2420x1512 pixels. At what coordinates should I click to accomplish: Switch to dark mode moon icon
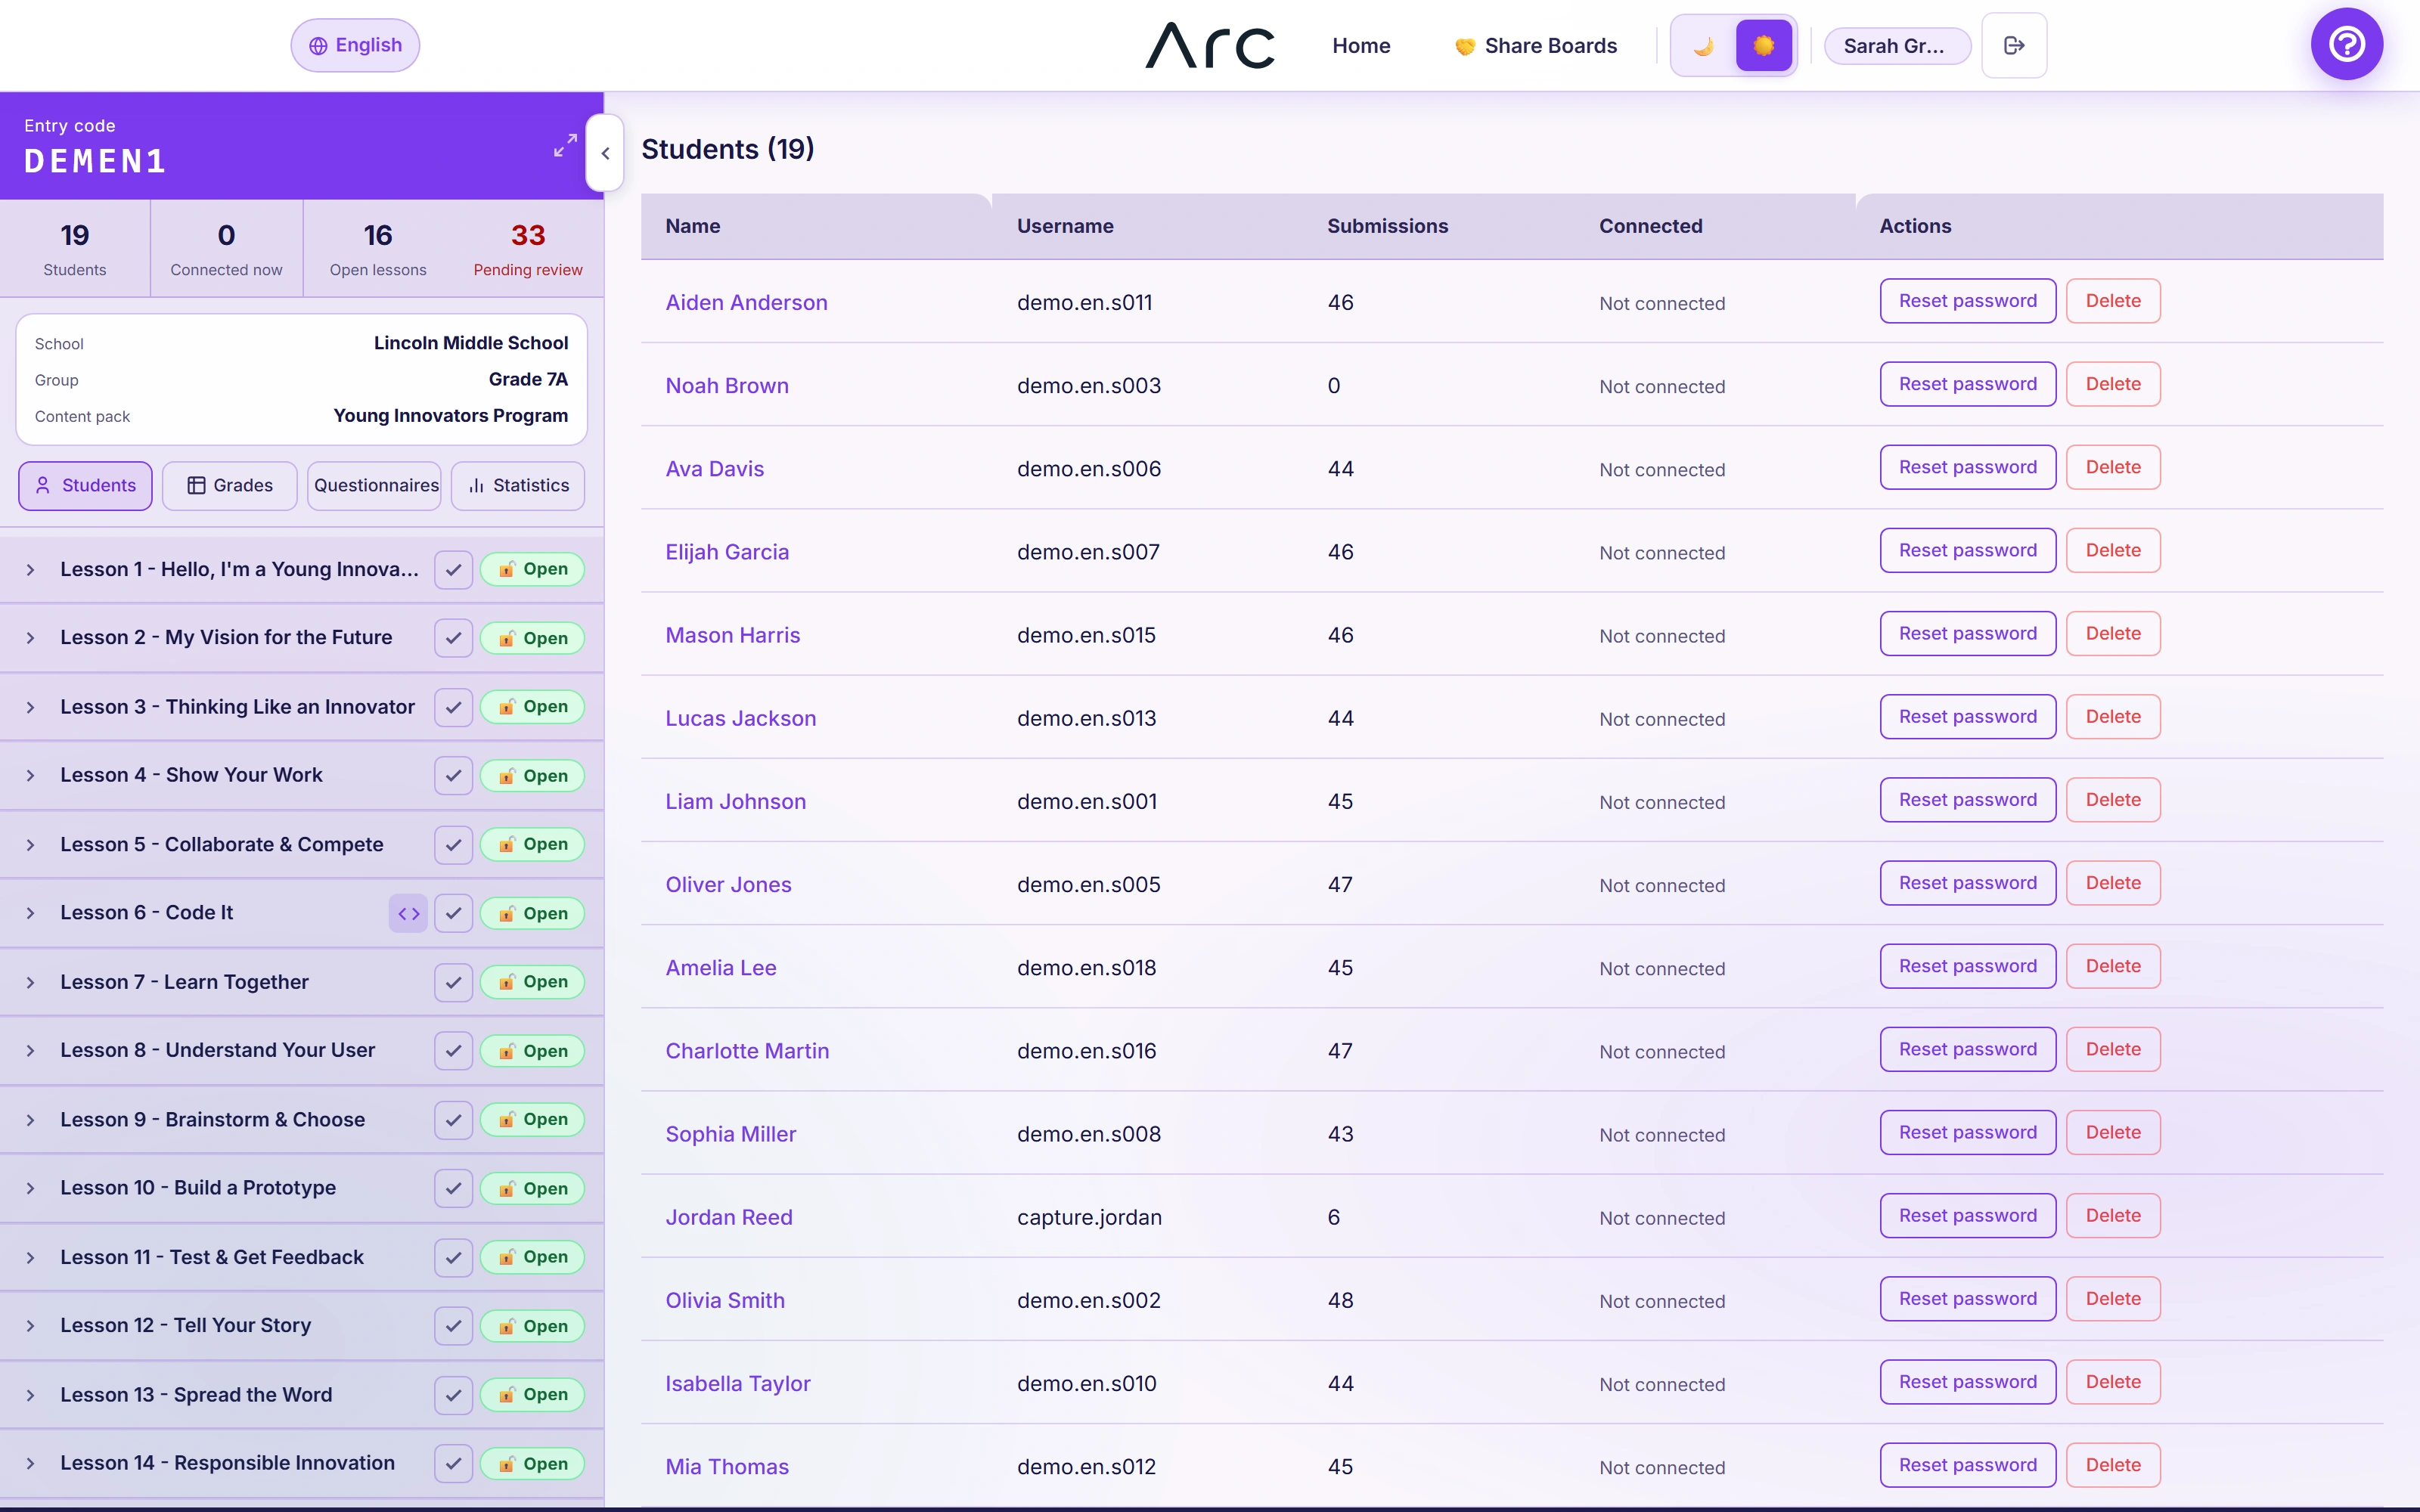pyautogui.click(x=1704, y=46)
